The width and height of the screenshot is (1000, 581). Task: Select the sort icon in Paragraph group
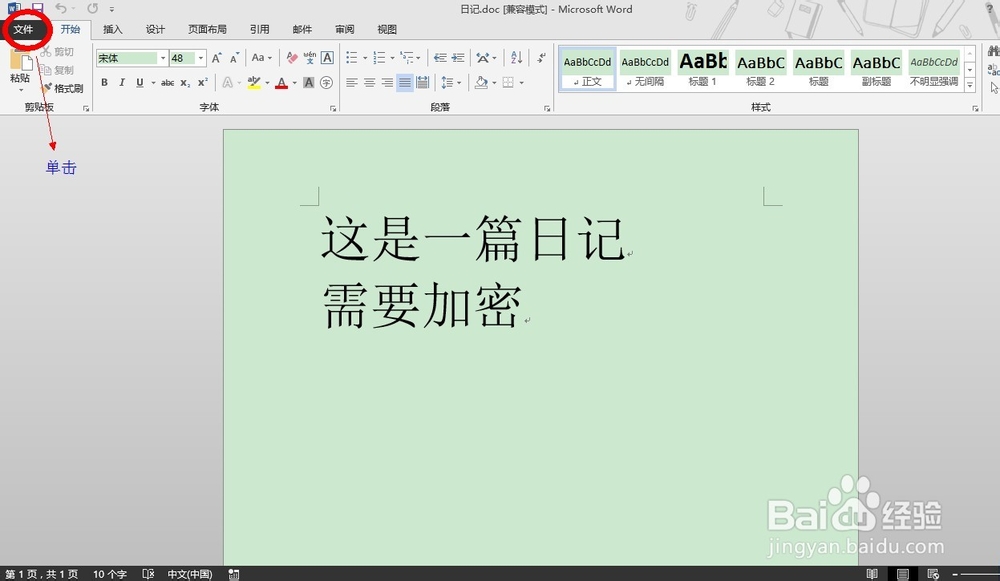click(x=516, y=58)
